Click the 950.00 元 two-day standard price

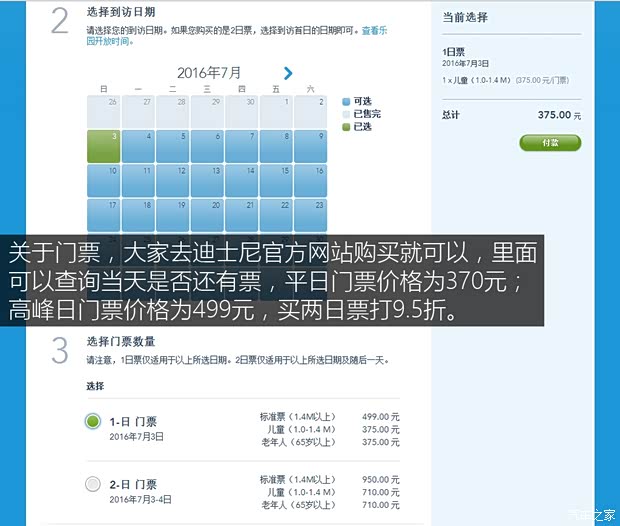coord(380,480)
